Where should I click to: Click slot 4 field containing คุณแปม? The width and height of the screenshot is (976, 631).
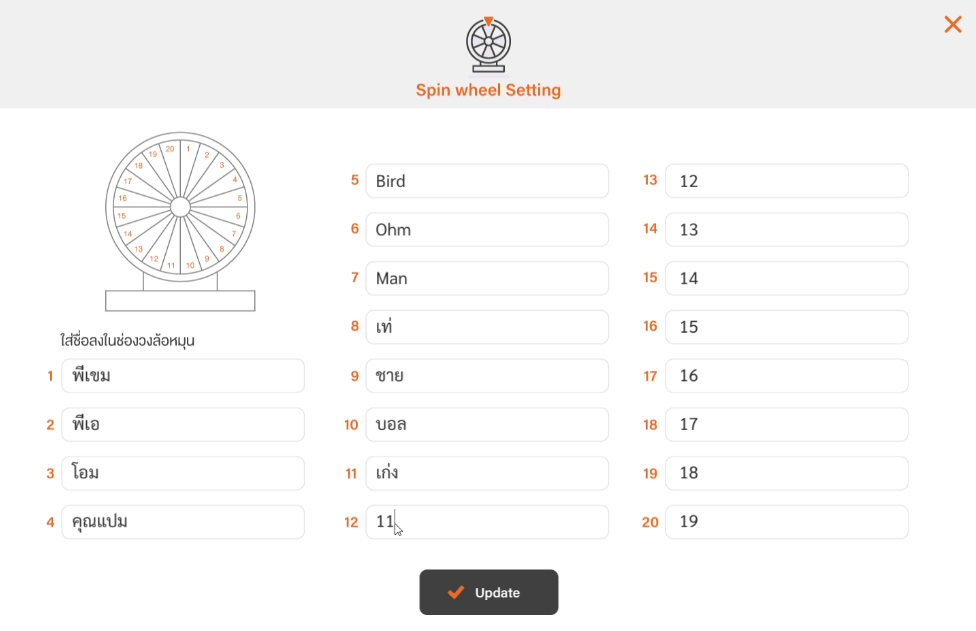(x=183, y=521)
